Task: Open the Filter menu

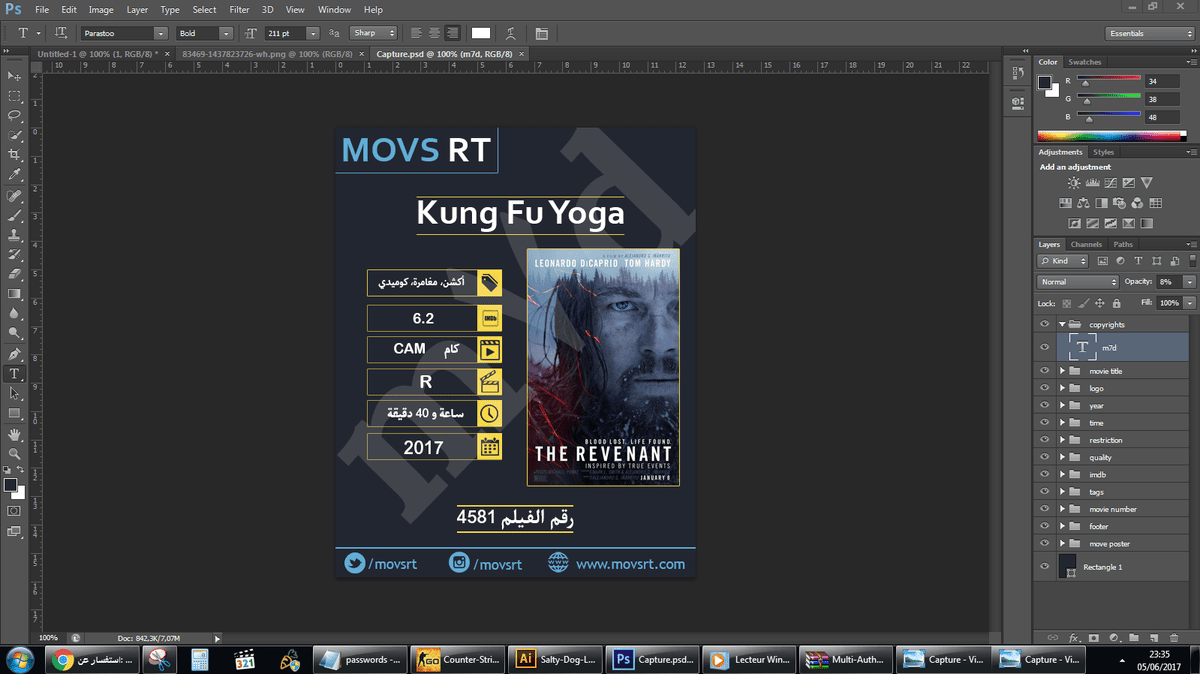Action: 239,9
